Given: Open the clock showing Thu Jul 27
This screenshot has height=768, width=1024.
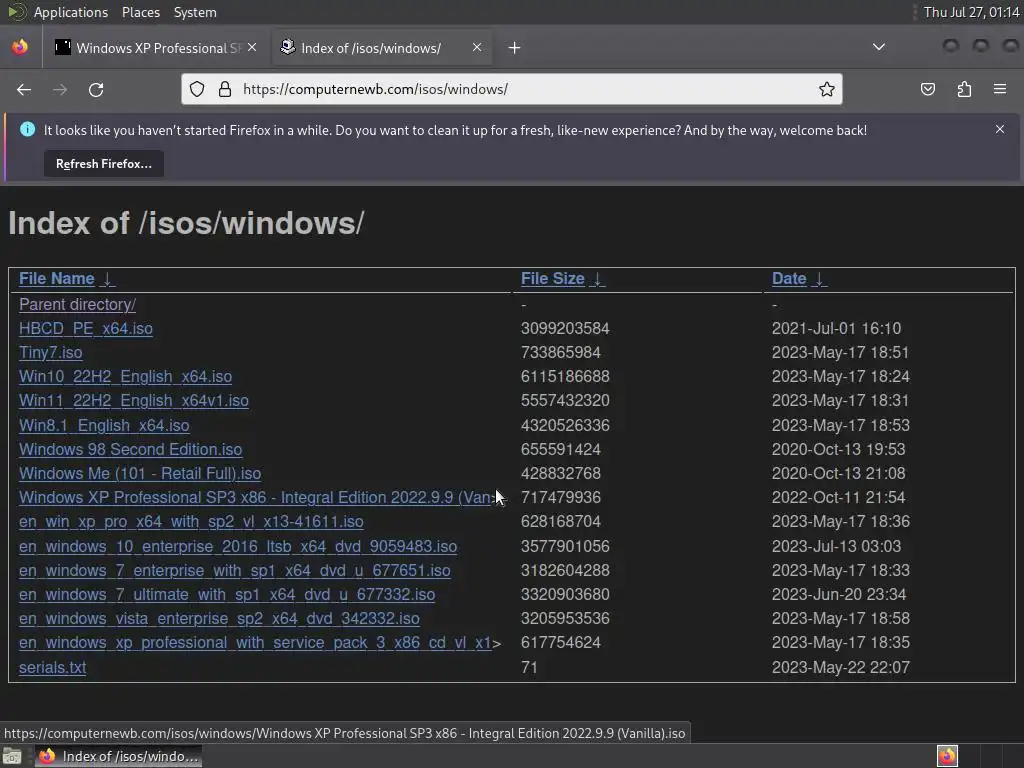Looking at the screenshot, I should 971,12.
